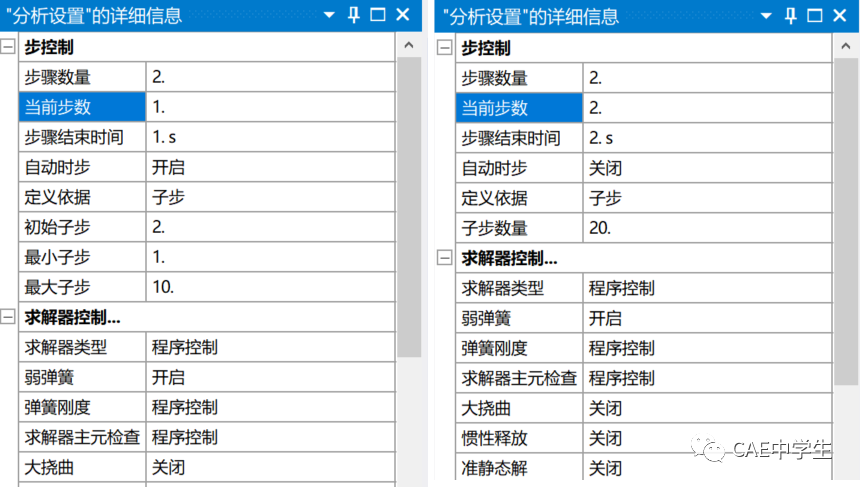Pin the right analysis settings panel

coord(790,15)
